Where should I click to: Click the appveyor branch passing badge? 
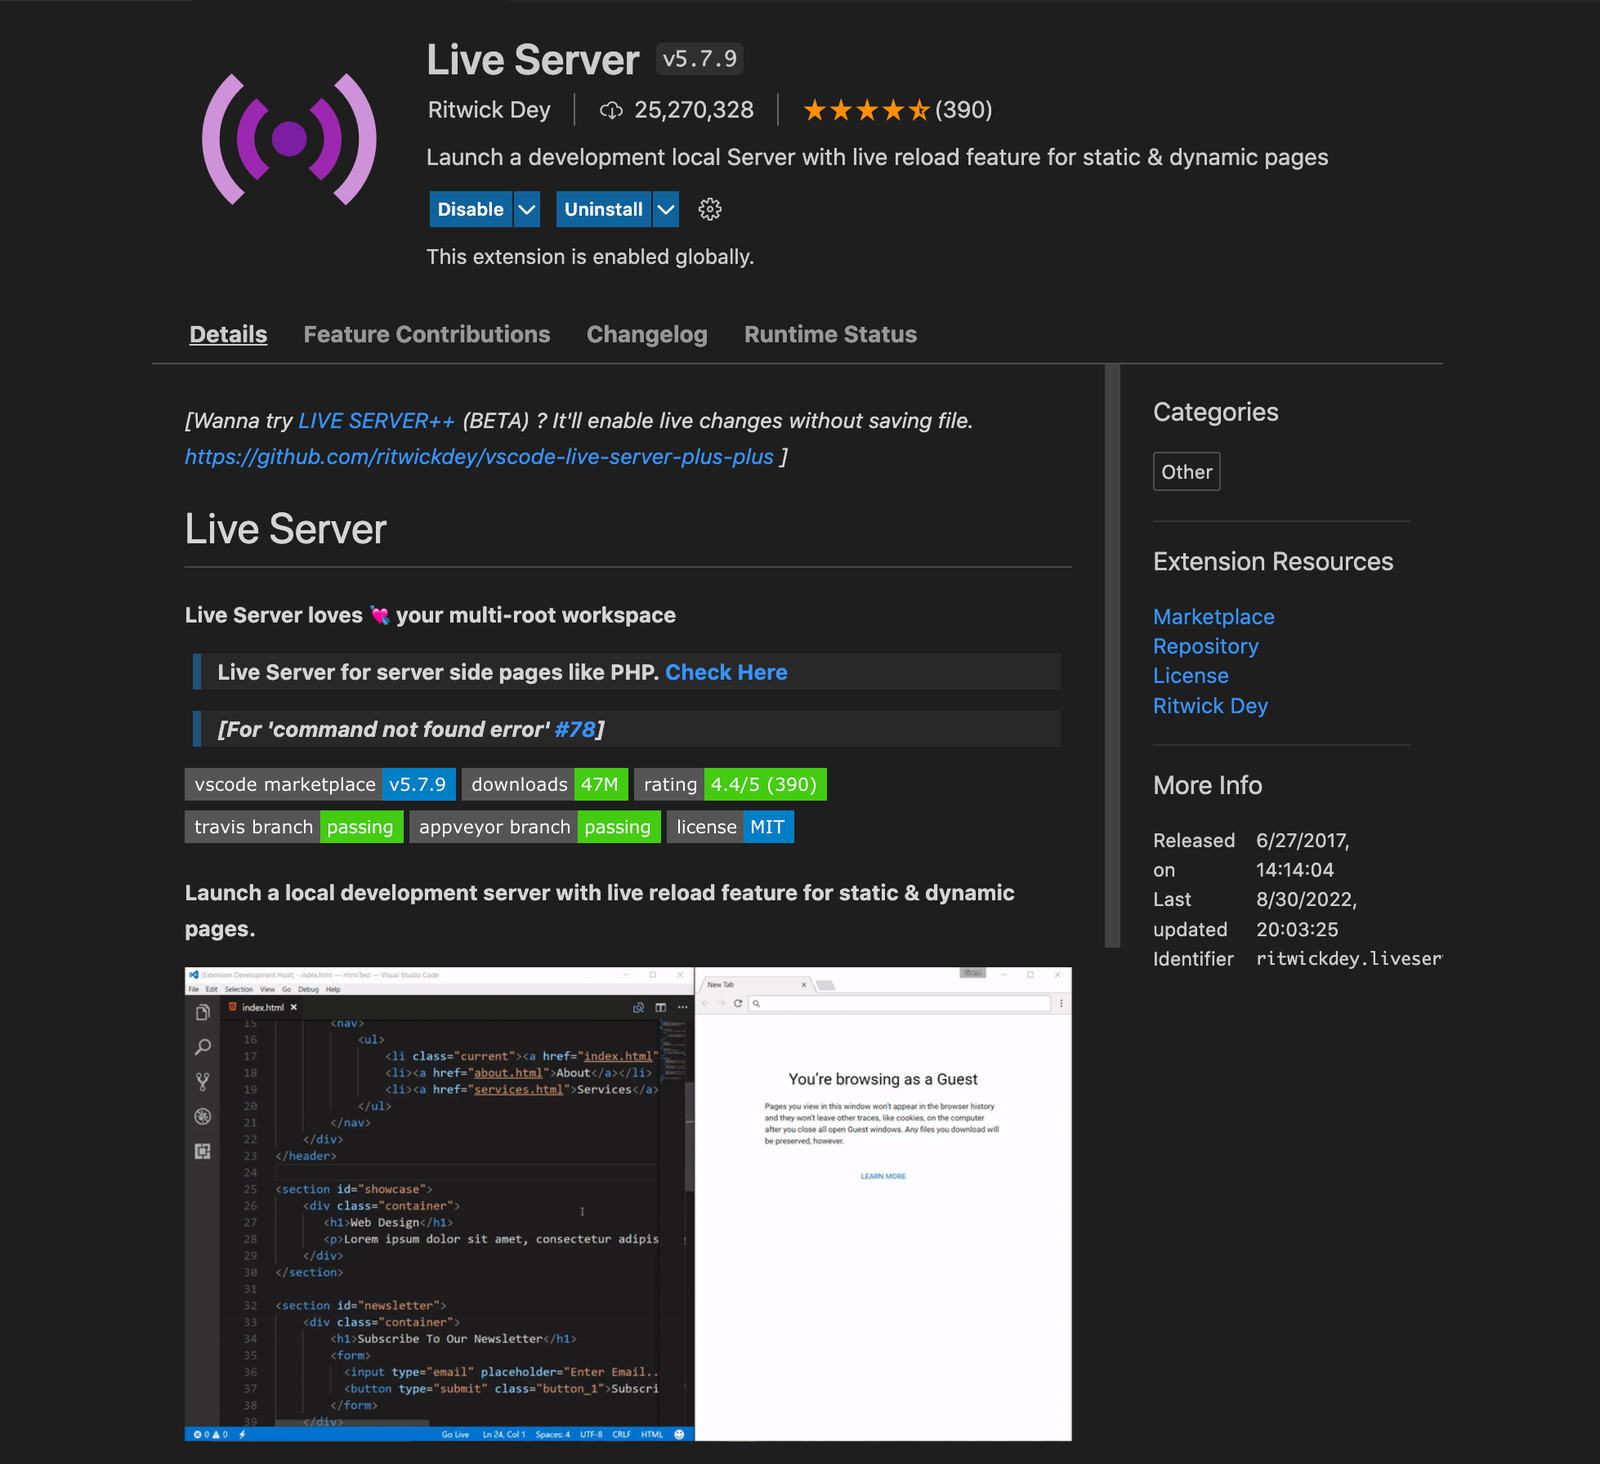point(535,827)
